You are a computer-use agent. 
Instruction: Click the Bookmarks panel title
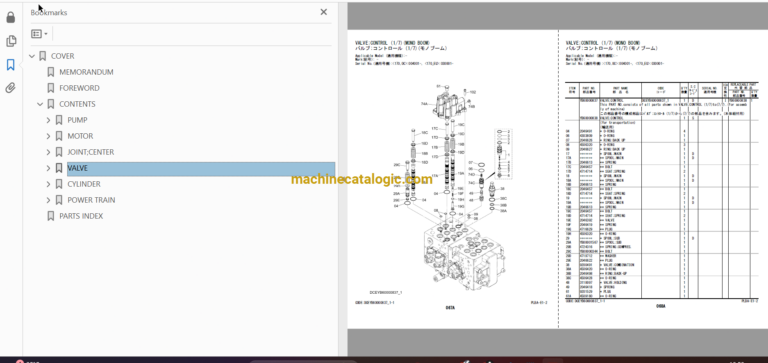49,12
